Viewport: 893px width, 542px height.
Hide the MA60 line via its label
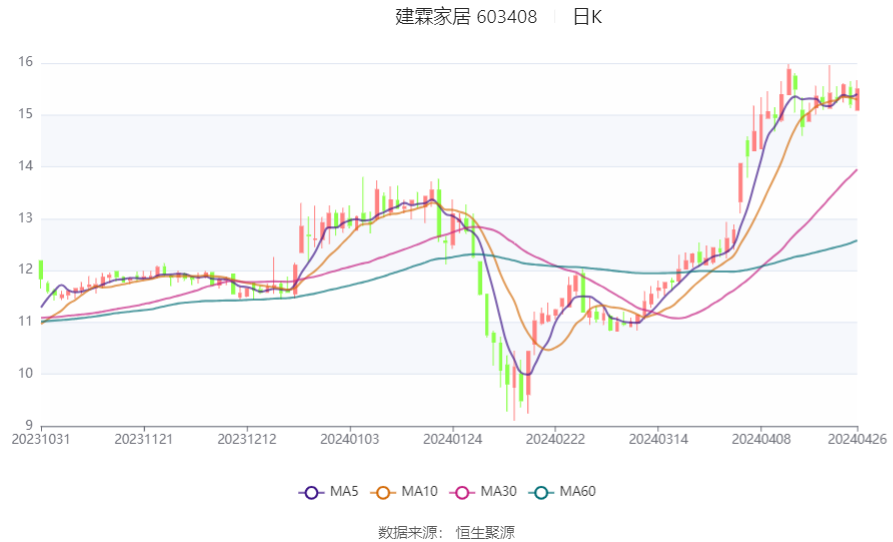(x=577, y=491)
